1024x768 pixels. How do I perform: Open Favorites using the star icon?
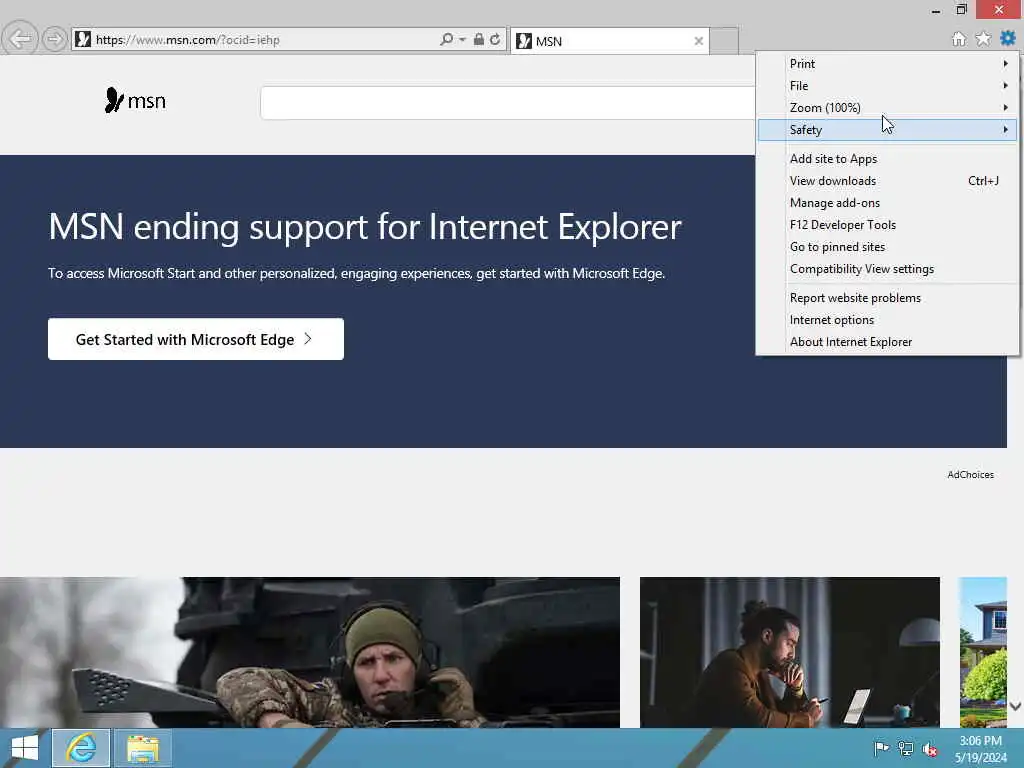click(x=983, y=39)
